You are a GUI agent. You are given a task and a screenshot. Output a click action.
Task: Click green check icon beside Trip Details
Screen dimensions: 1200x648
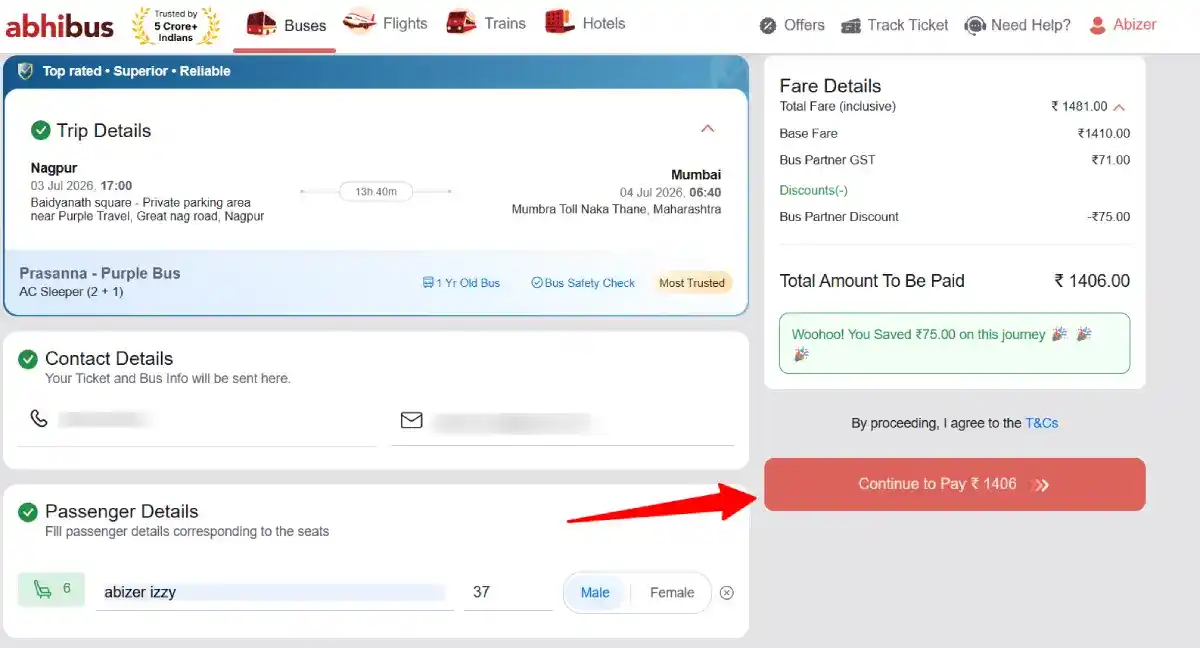pos(41,130)
